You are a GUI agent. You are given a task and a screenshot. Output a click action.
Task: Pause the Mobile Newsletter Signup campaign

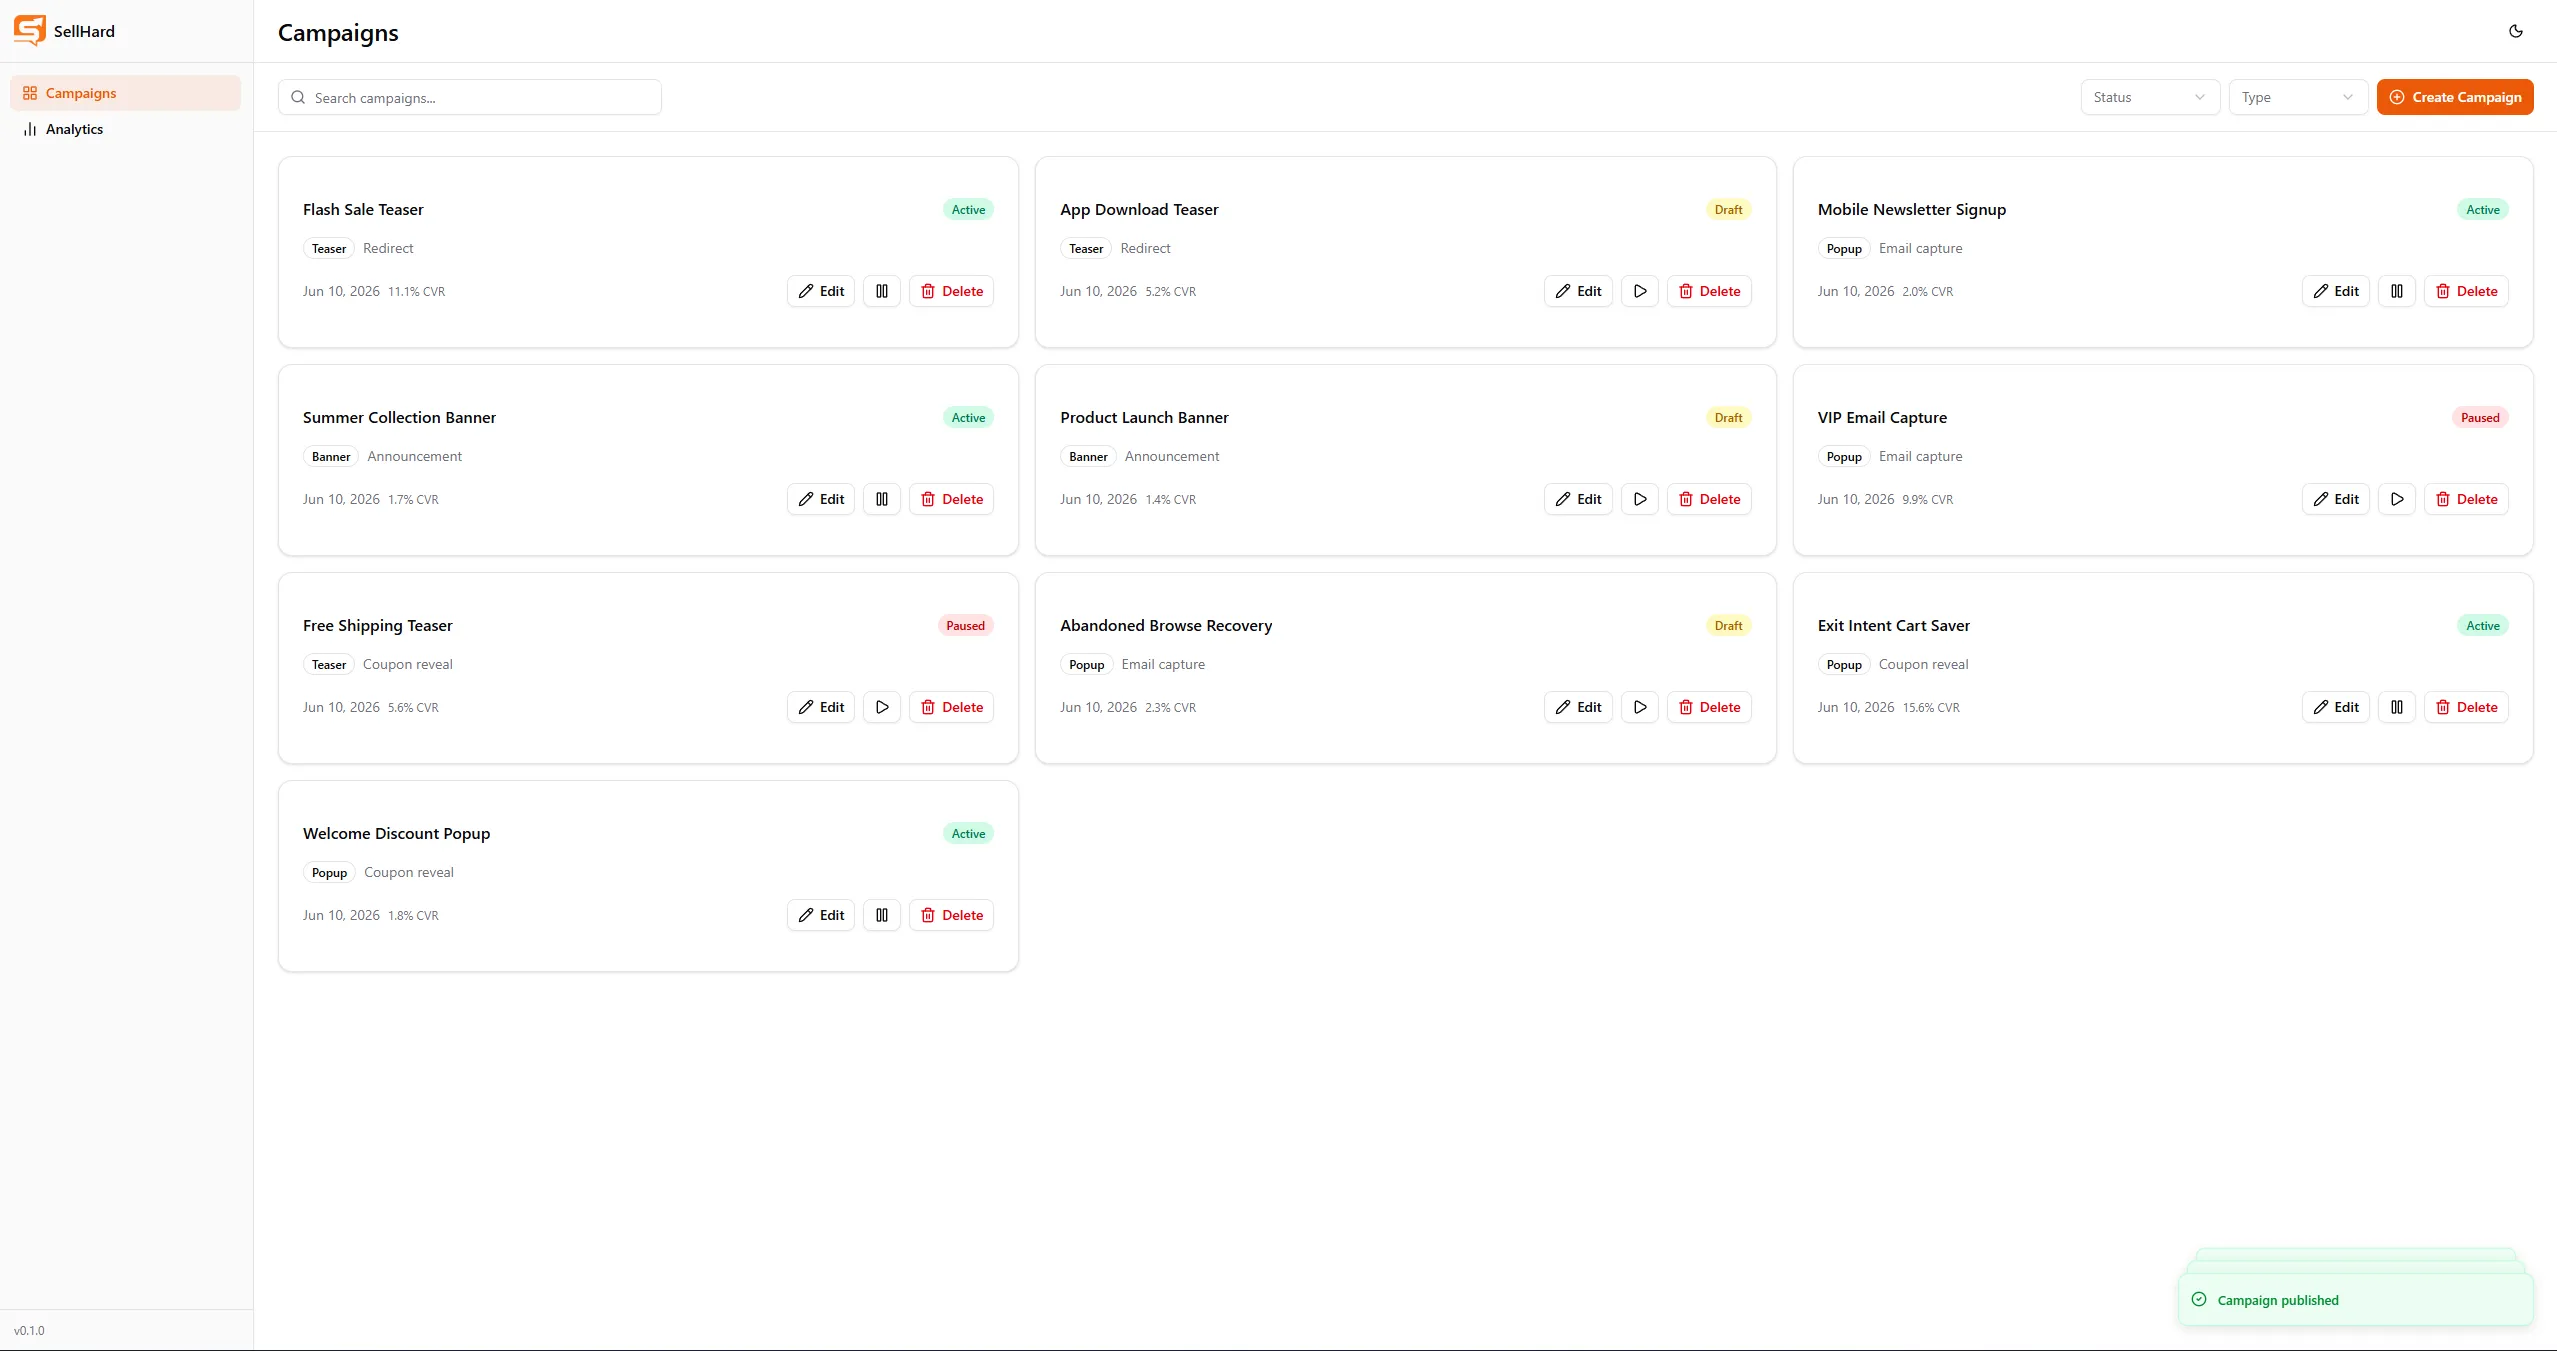click(x=2397, y=291)
